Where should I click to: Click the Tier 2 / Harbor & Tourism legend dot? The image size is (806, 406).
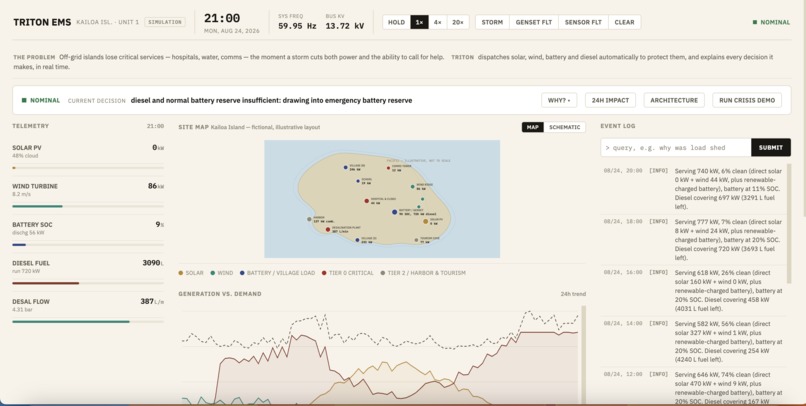point(382,273)
